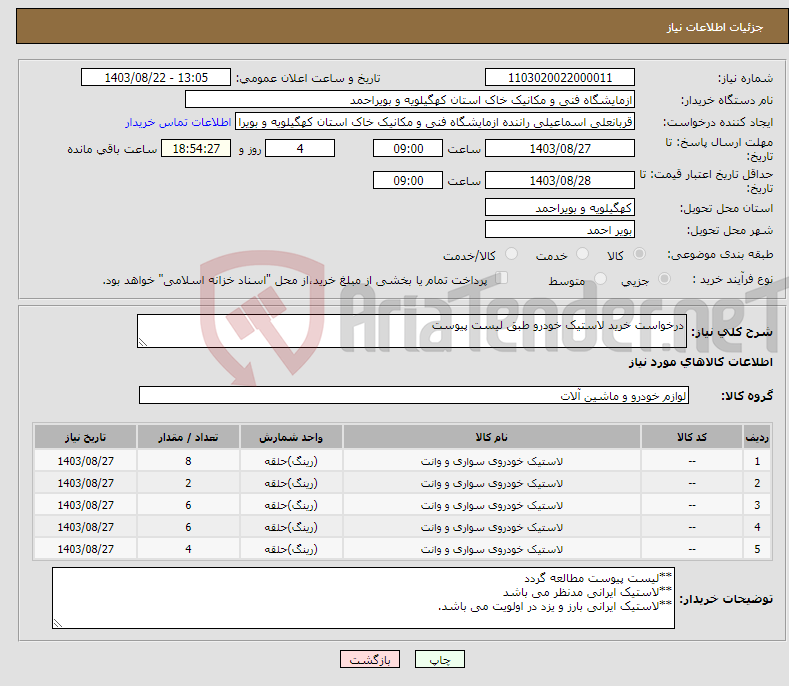
Task: Click the product name in row 1
Action: 492,461
